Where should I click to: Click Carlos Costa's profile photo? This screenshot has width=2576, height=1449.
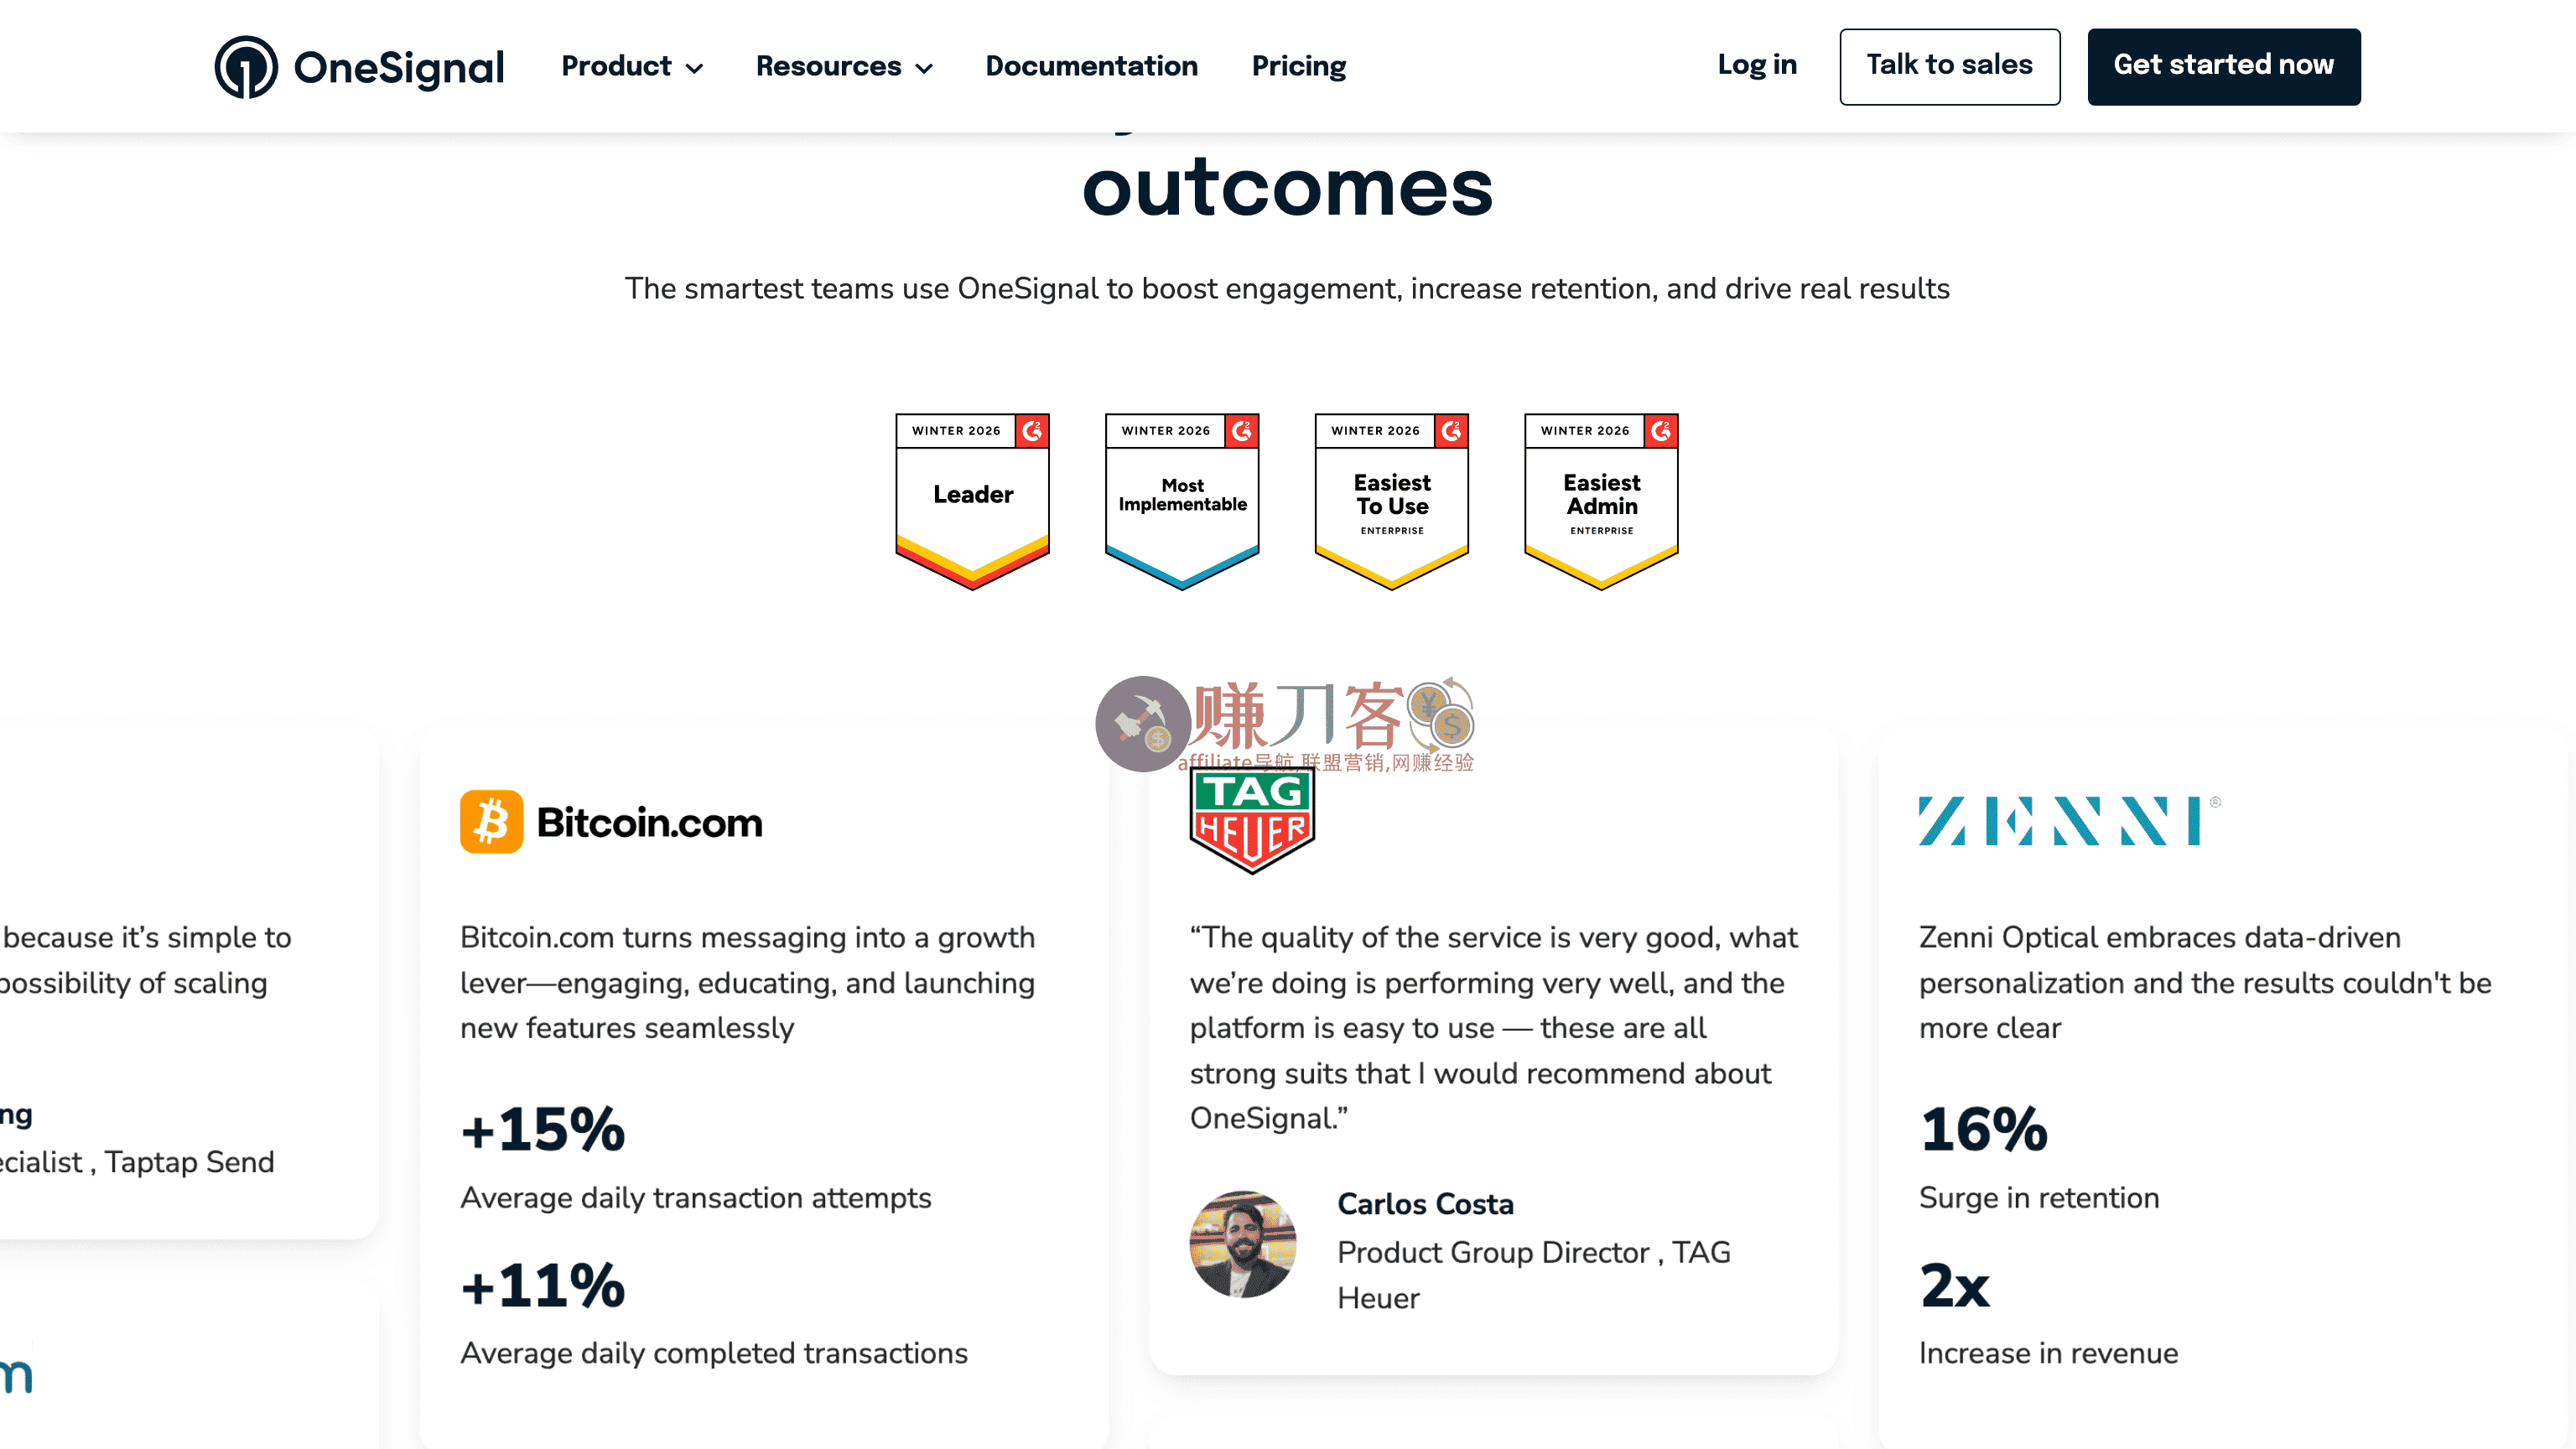click(x=1243, y=1244)
